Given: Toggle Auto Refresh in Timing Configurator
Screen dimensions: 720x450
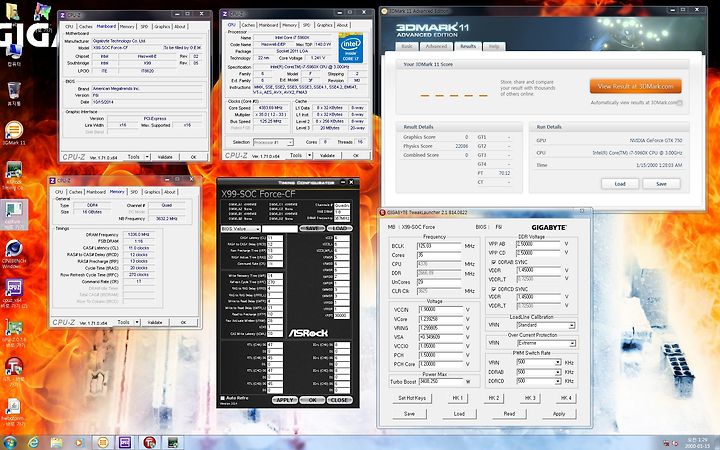Looking at the screenshot, I should tap(223, 398).
